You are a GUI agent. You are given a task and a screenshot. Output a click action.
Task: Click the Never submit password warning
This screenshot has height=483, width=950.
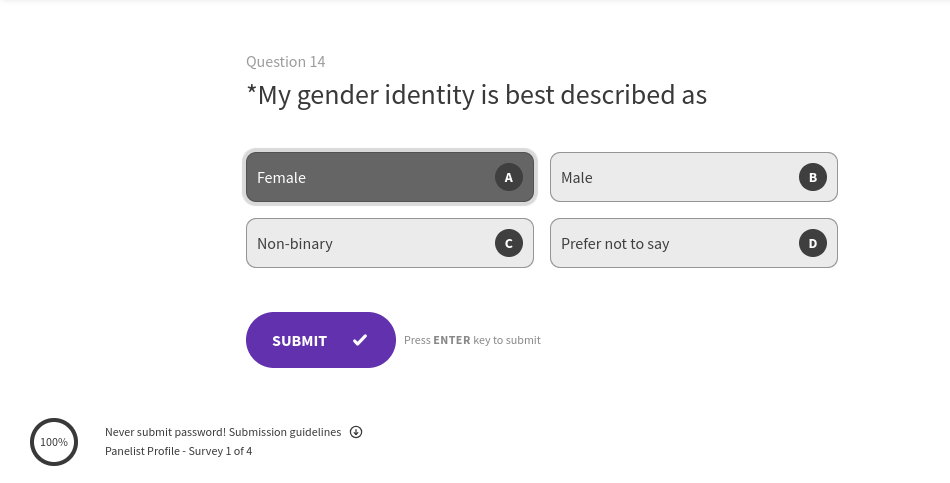click(165, 432)
